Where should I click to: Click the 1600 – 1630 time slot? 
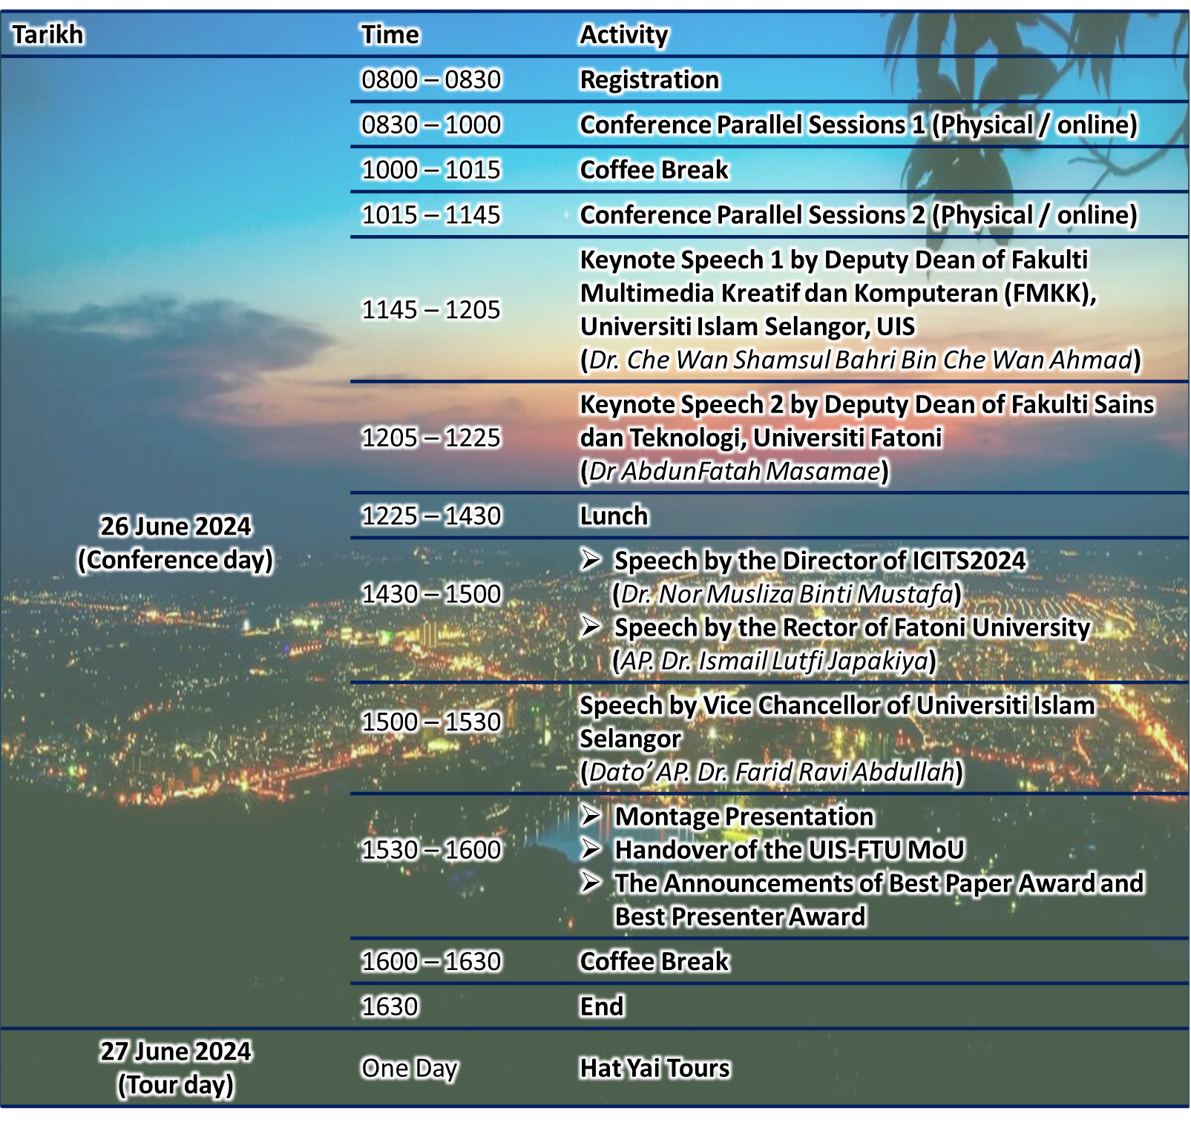tap(431, 961)
